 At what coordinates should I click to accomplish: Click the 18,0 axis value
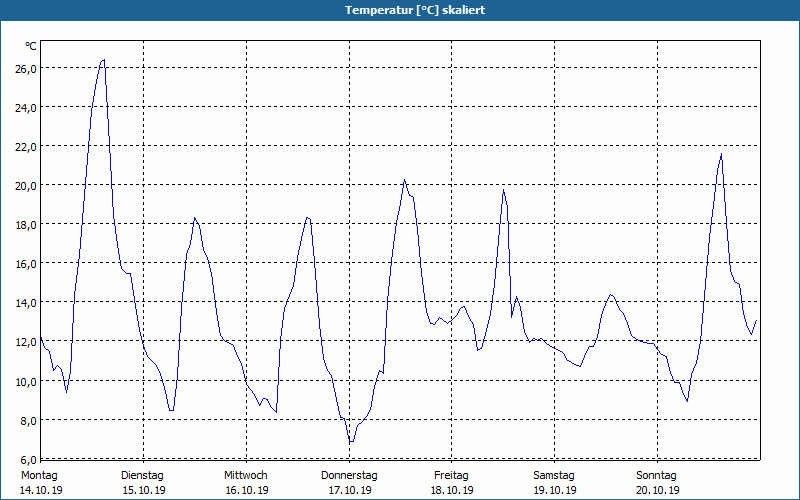point(26,224)
